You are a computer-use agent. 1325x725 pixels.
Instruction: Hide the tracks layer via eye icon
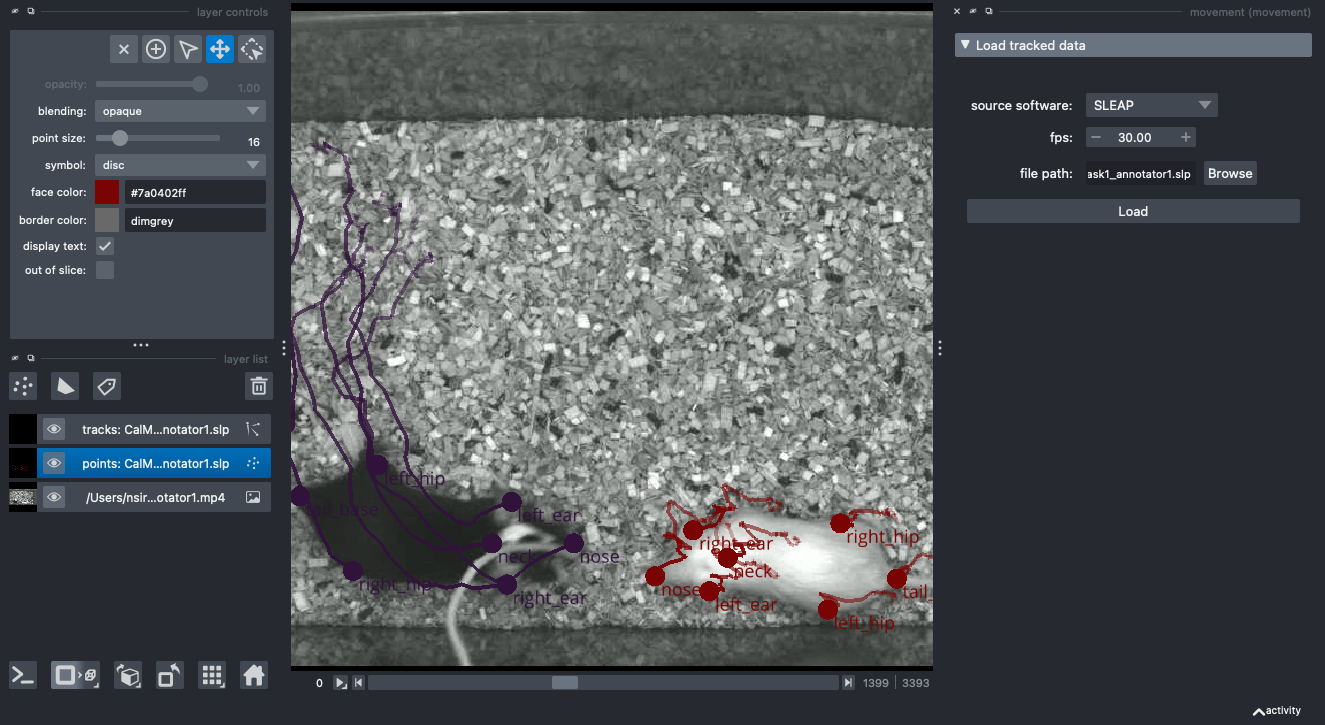click(x=55, y=430)
